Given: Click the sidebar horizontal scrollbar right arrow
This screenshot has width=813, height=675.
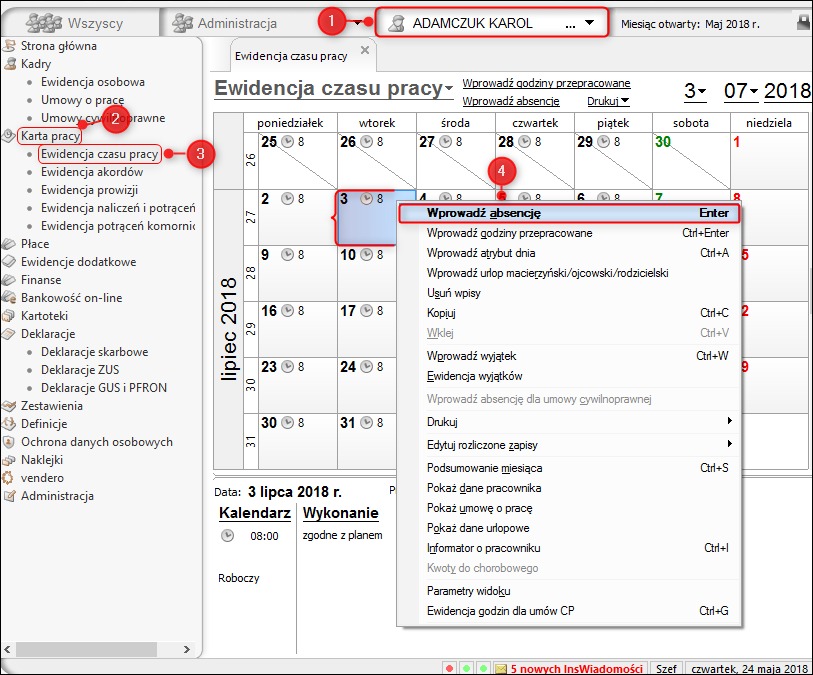Looking at the screenshot, I should point(187,649).
